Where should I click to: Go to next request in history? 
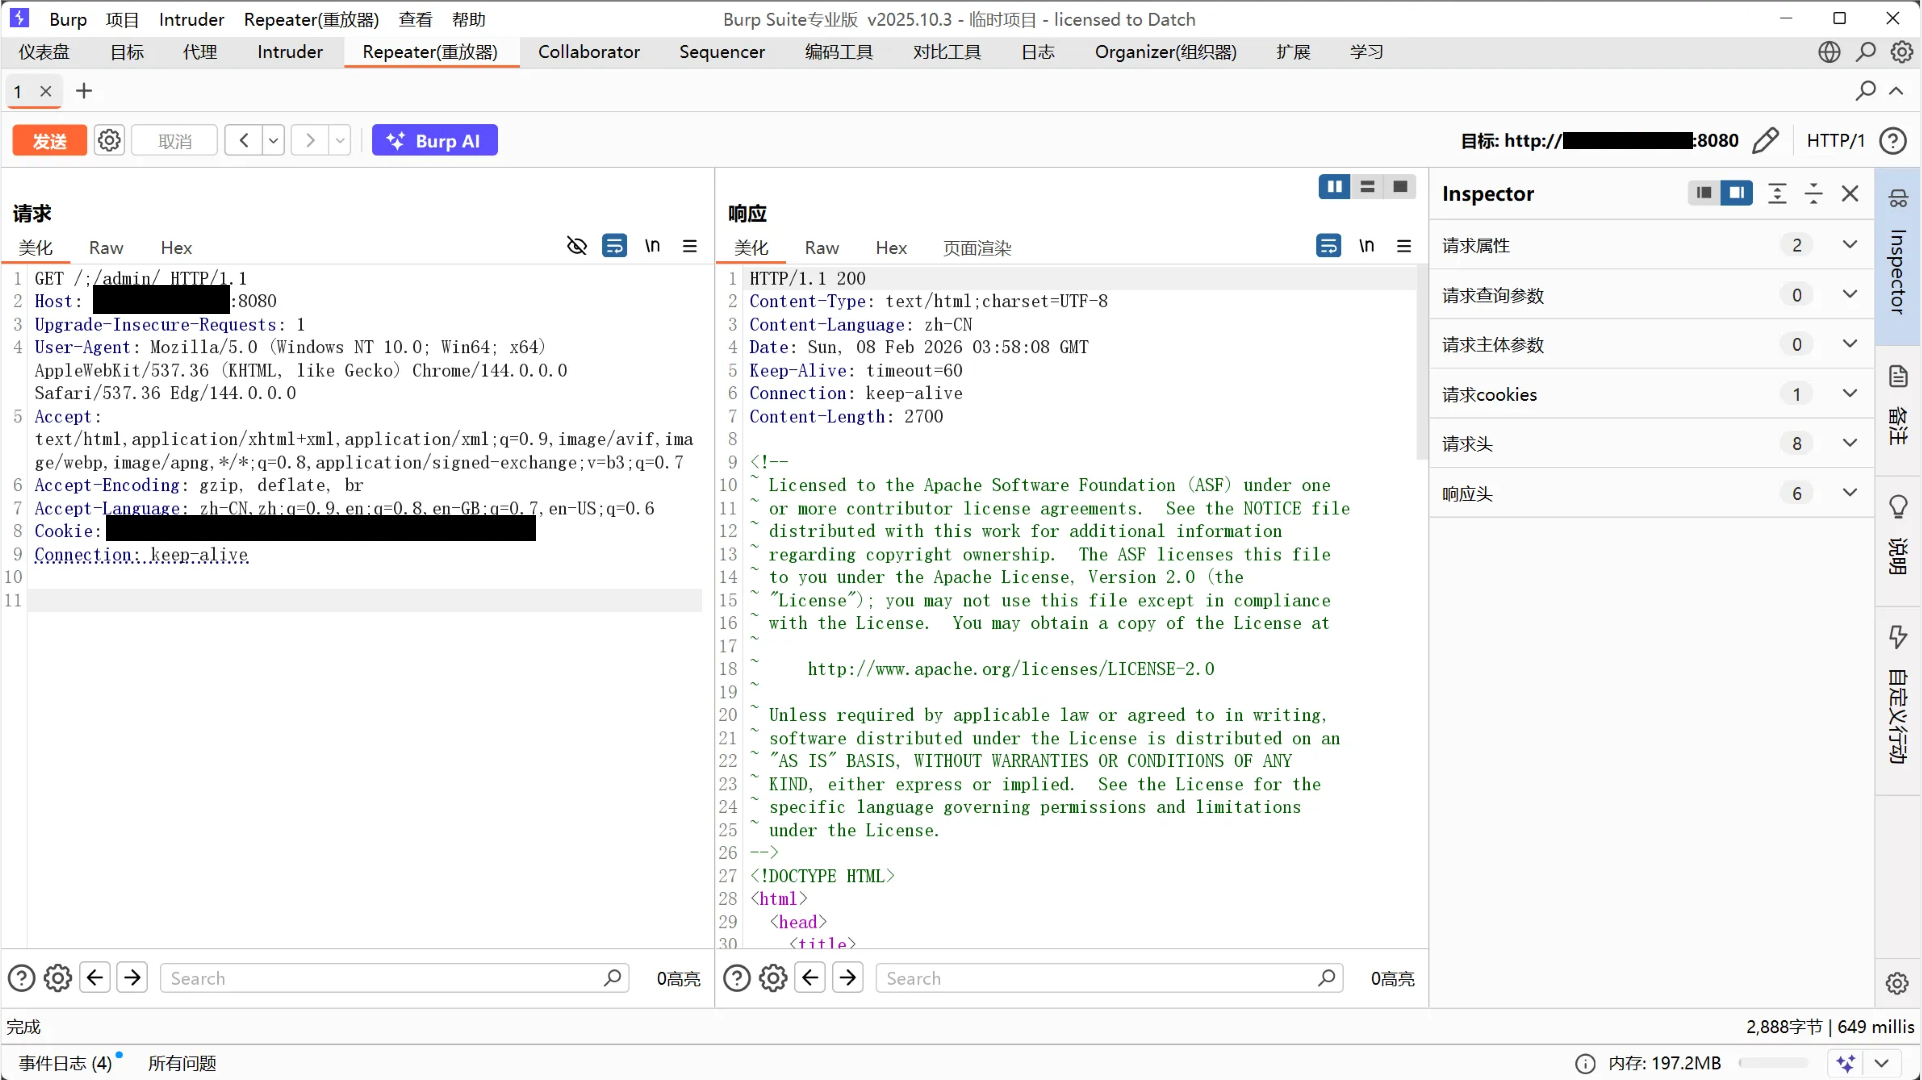(310, 141)
